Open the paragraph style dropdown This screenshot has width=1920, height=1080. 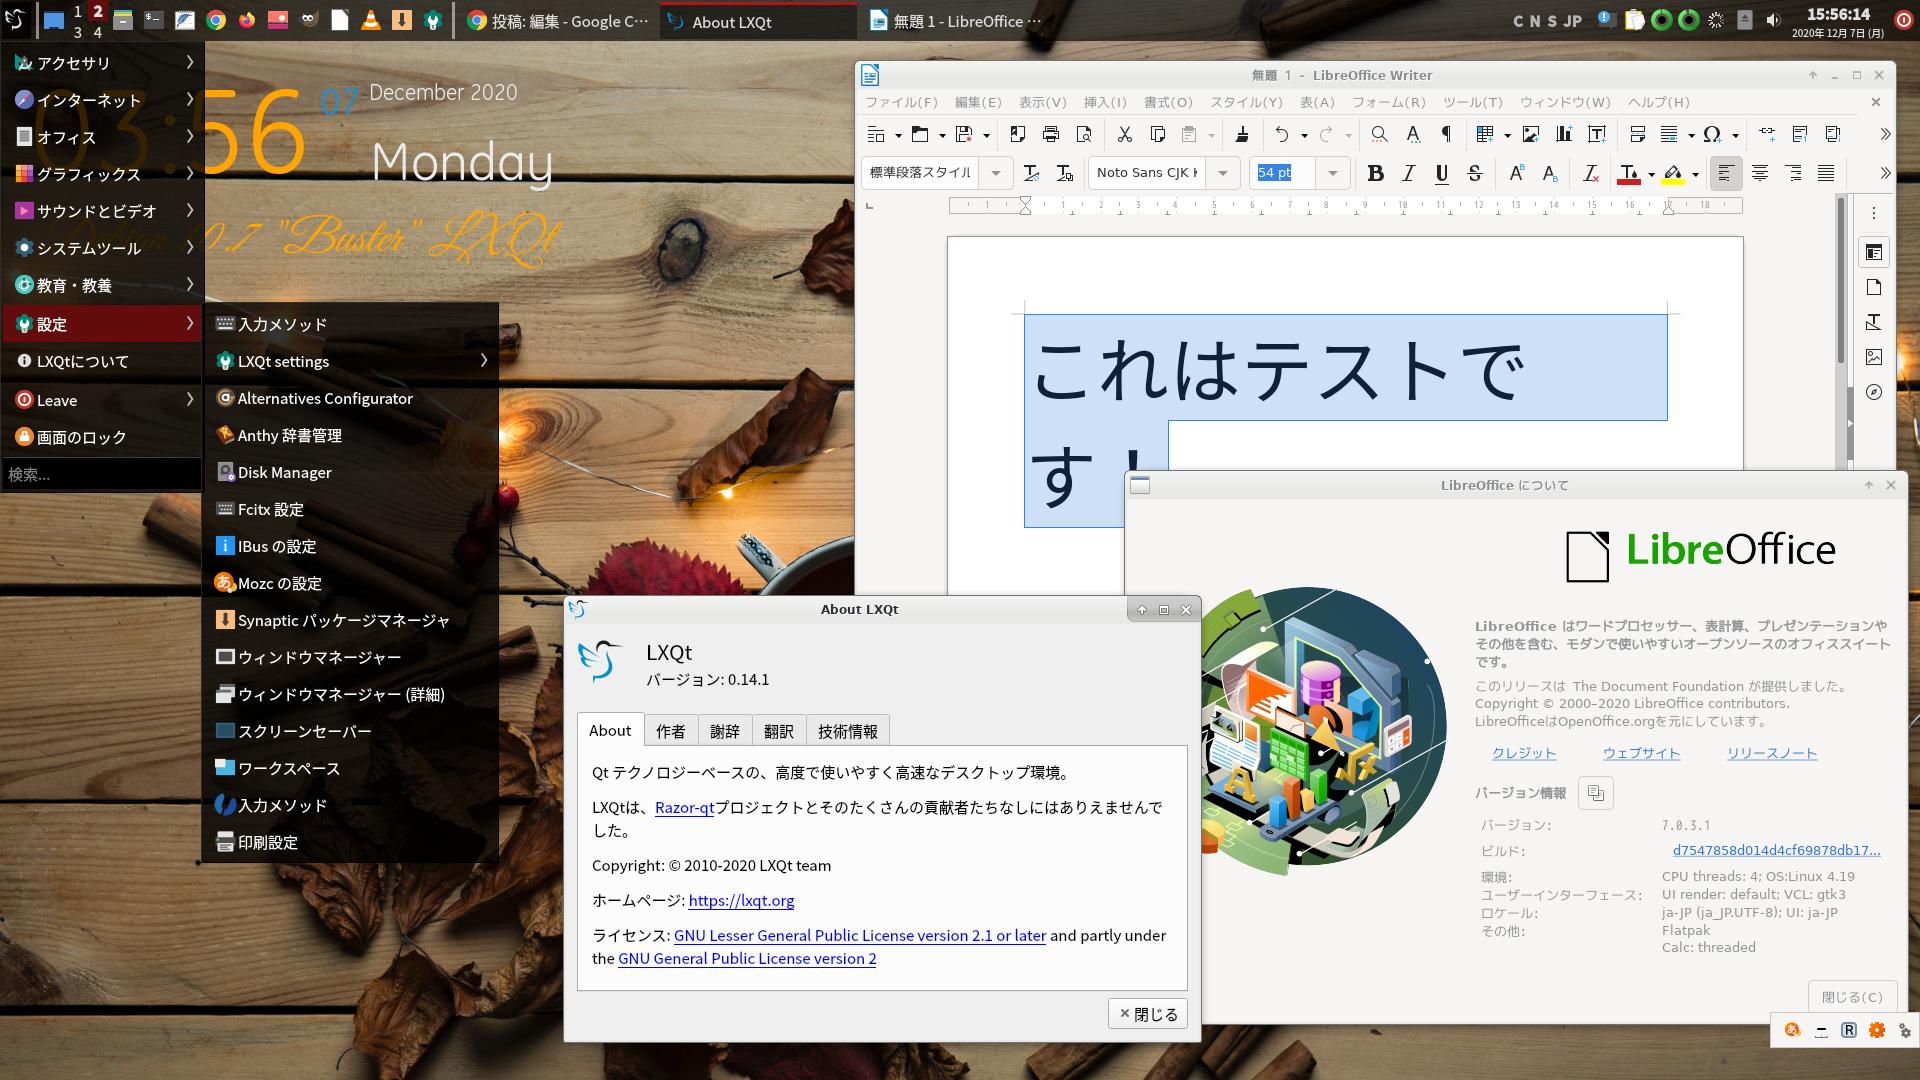click(995, 173)
